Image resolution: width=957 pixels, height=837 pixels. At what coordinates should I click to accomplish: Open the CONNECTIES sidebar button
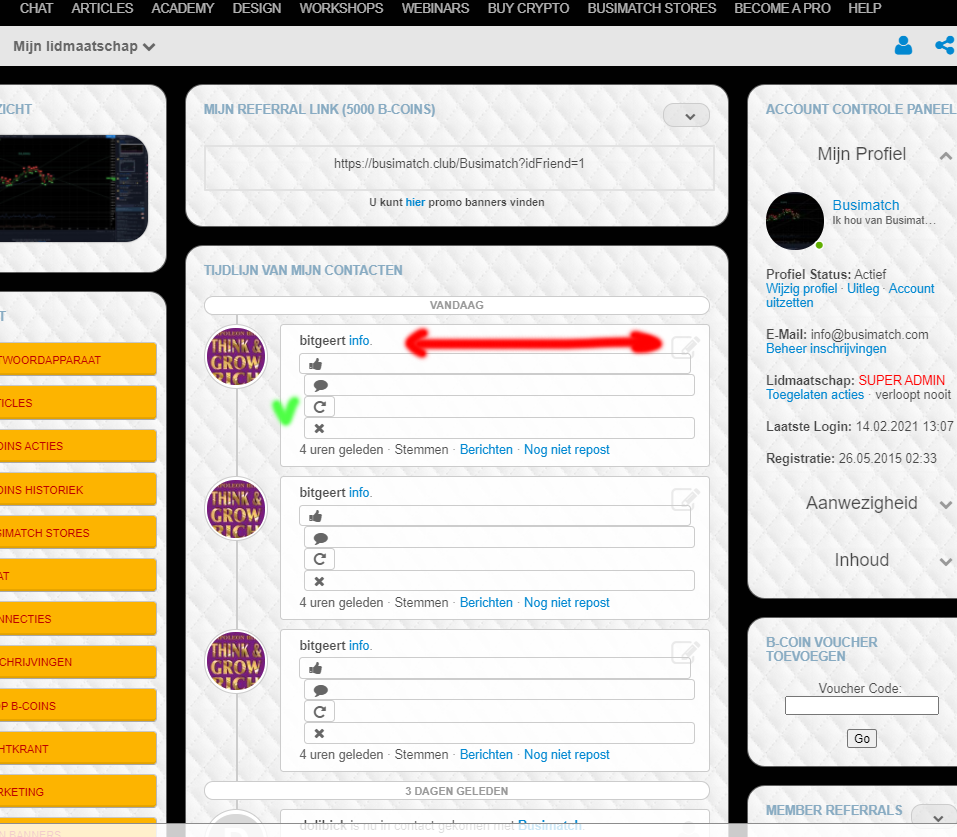(78, 619)
